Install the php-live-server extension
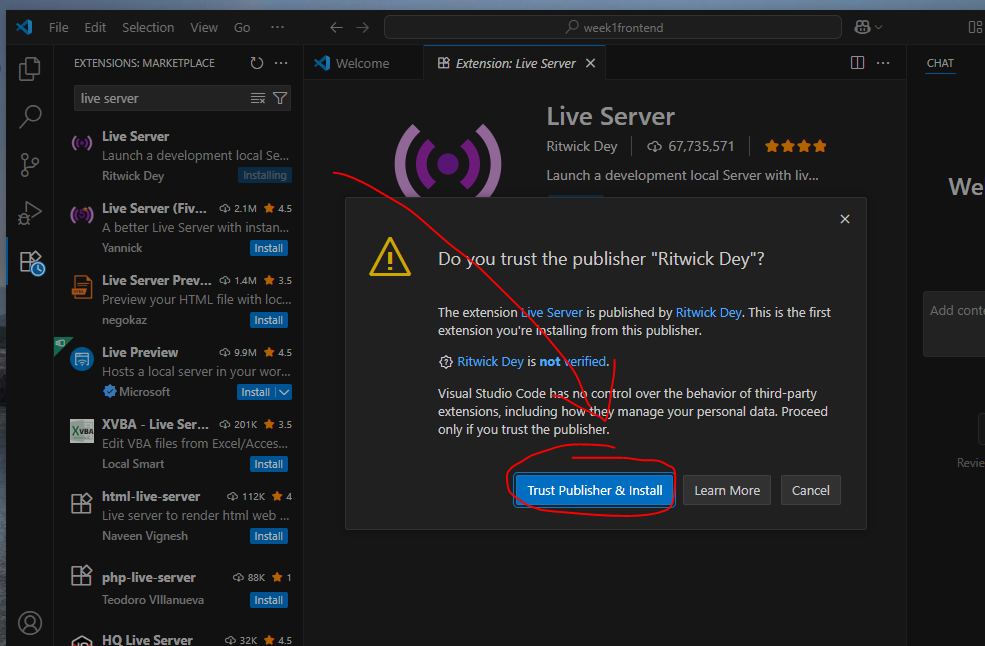Image resolution: width=985 pixels, height=646 pixels. [x=268, y=600]
